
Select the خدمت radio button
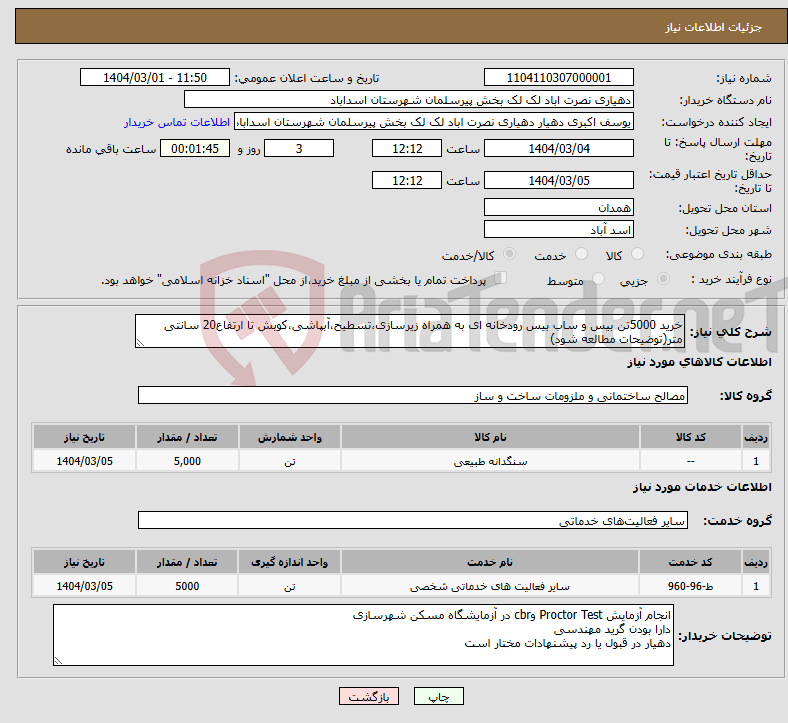pos(581,254)
